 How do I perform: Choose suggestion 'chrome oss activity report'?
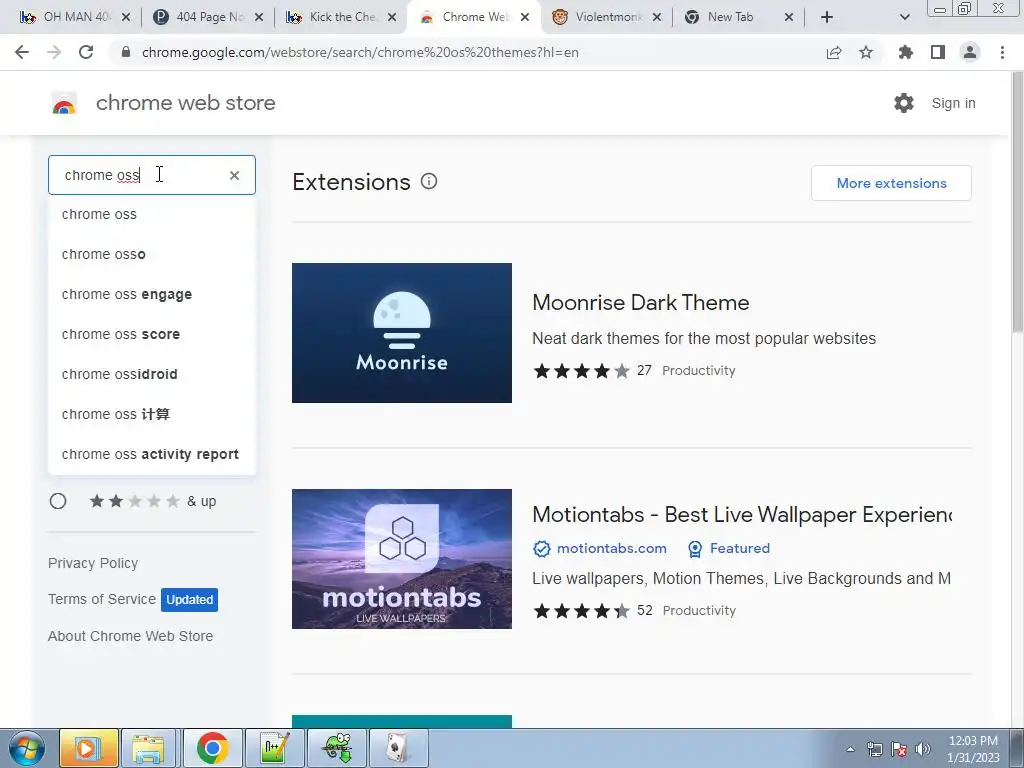point(152,454)
